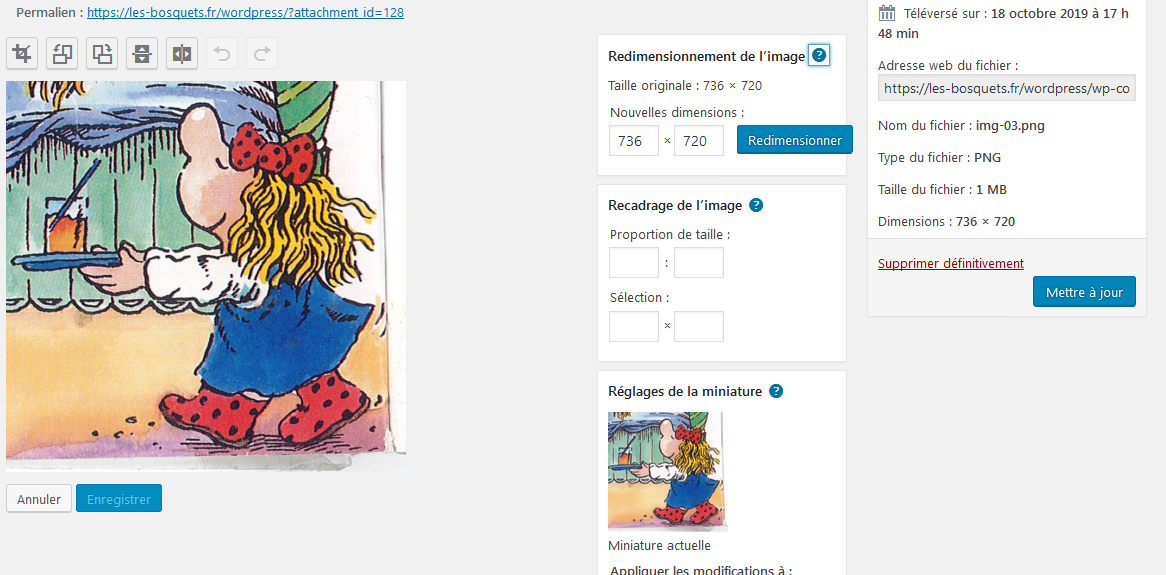1166x575 pixels.
Task: Click the Annuler button
Action: click(39, 499)
